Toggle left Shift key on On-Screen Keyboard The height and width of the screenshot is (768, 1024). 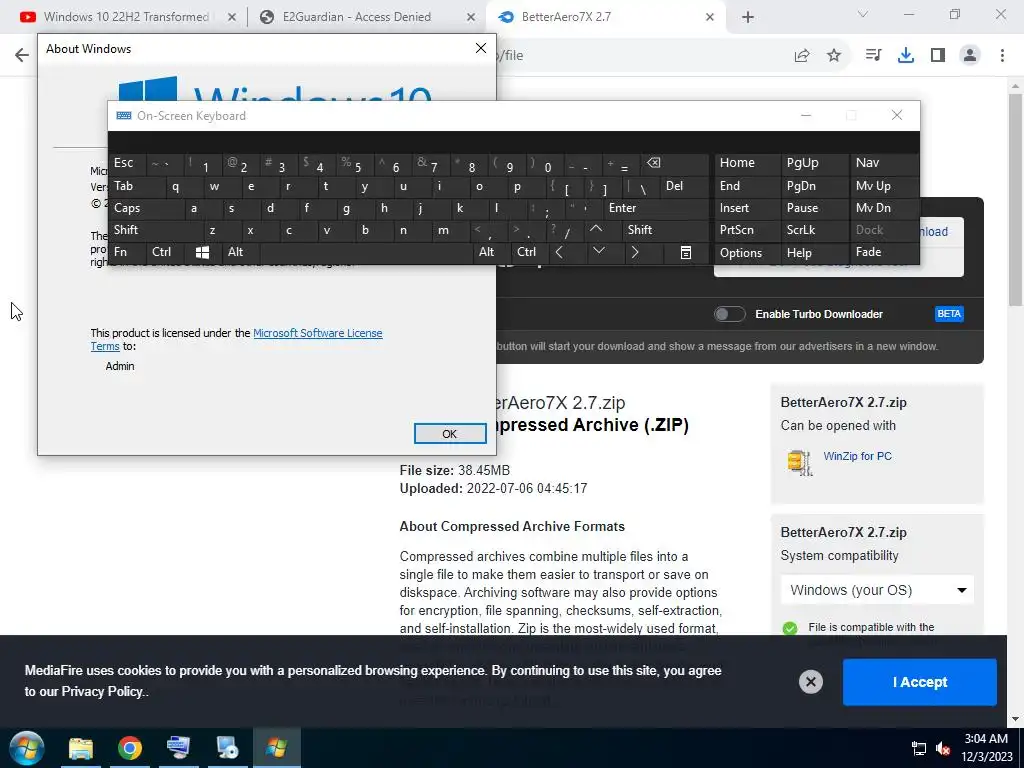156,230
